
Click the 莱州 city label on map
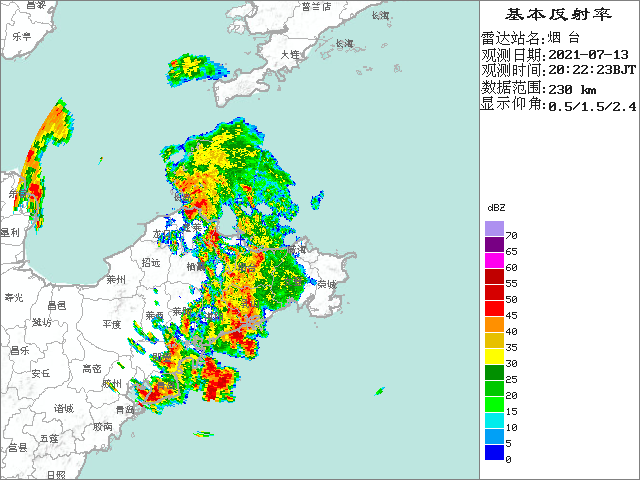click(x=116, y=280)
